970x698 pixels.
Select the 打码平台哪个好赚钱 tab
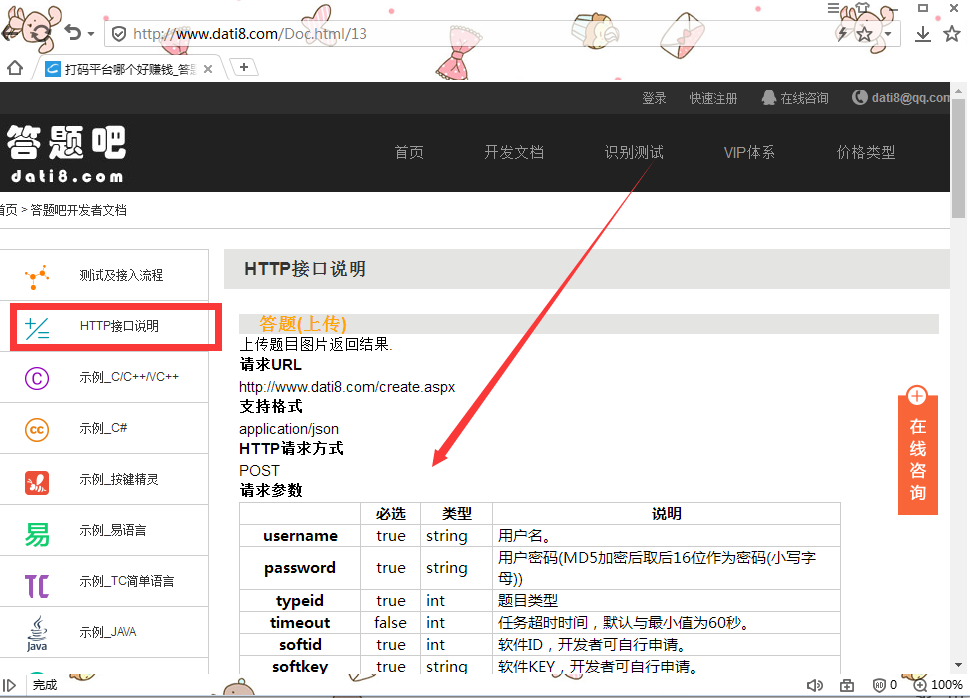pos(130,69)
